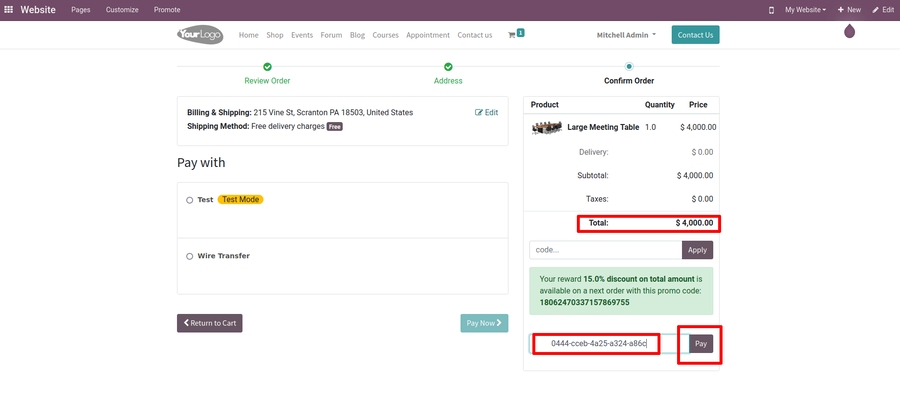
Task: Go to the Home page
Action: (249, 35)
